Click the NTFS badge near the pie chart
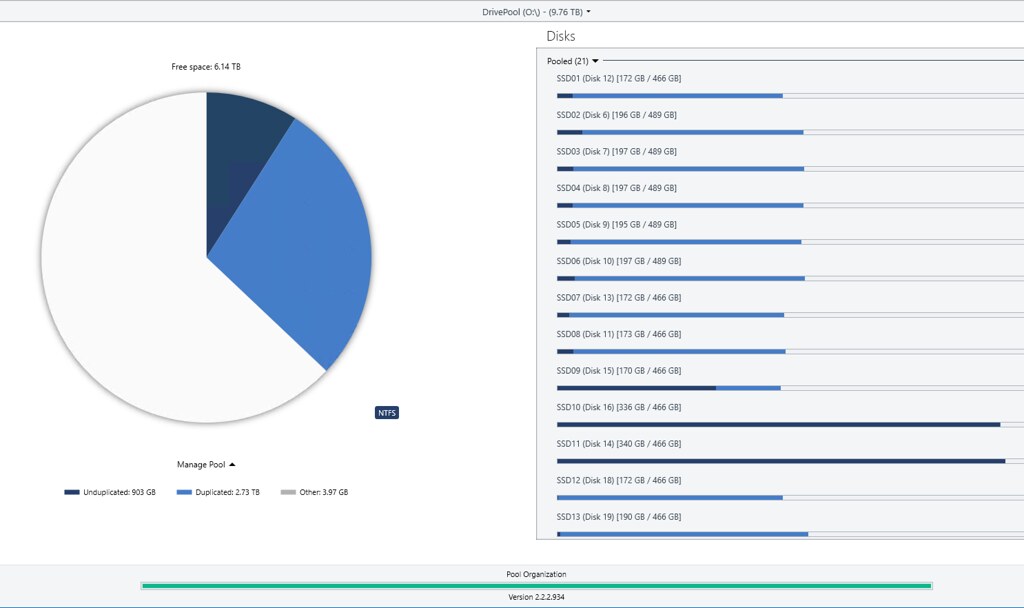 tap(387, 413)
